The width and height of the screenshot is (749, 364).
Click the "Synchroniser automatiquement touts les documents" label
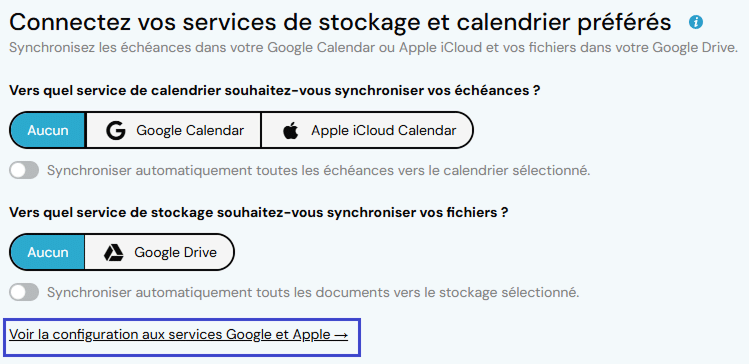click(313, 292)
